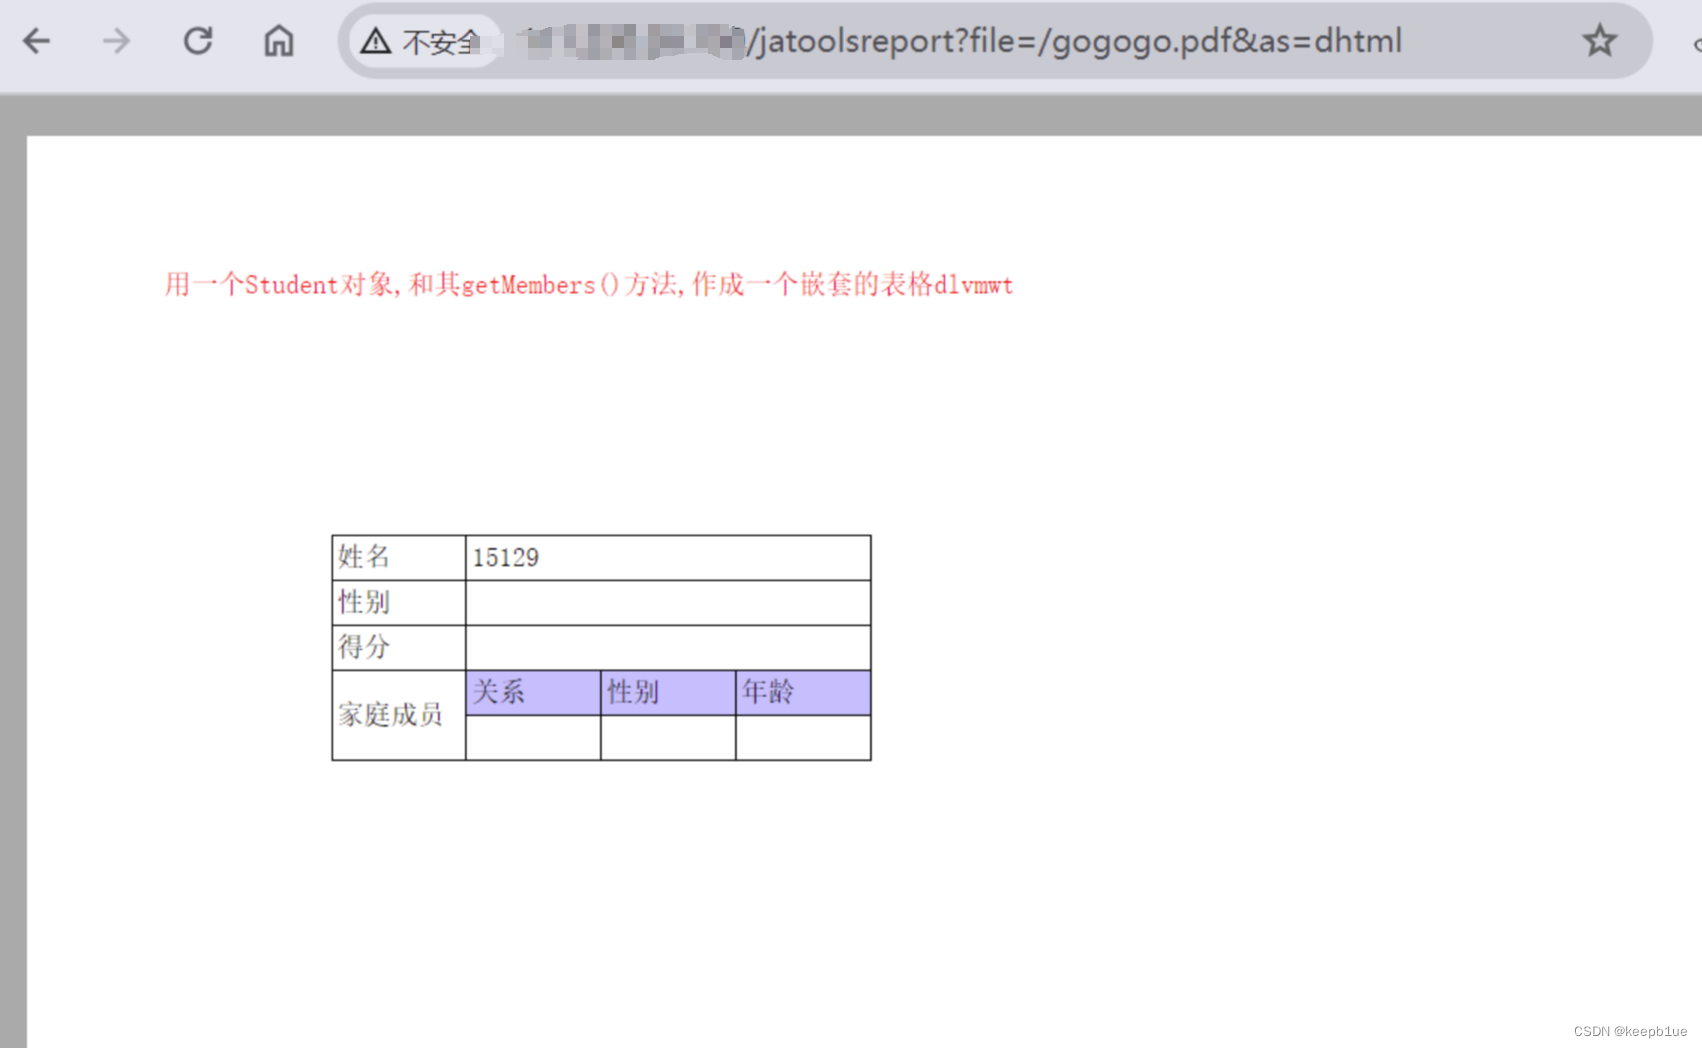The image size is (1702, 1048).
Task: Click the empty cell under 年龄 header
Action: coord(803,737)
